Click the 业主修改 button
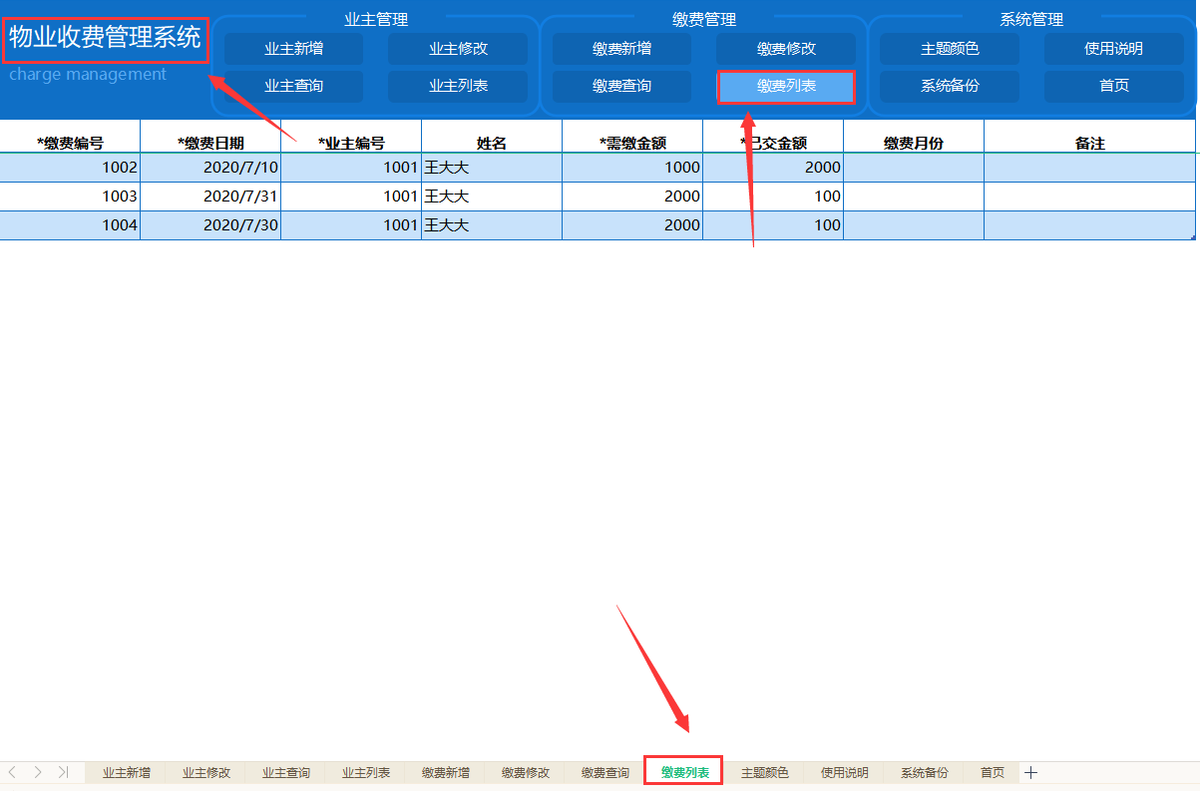1200x791 pixels. tap(457, 49)
